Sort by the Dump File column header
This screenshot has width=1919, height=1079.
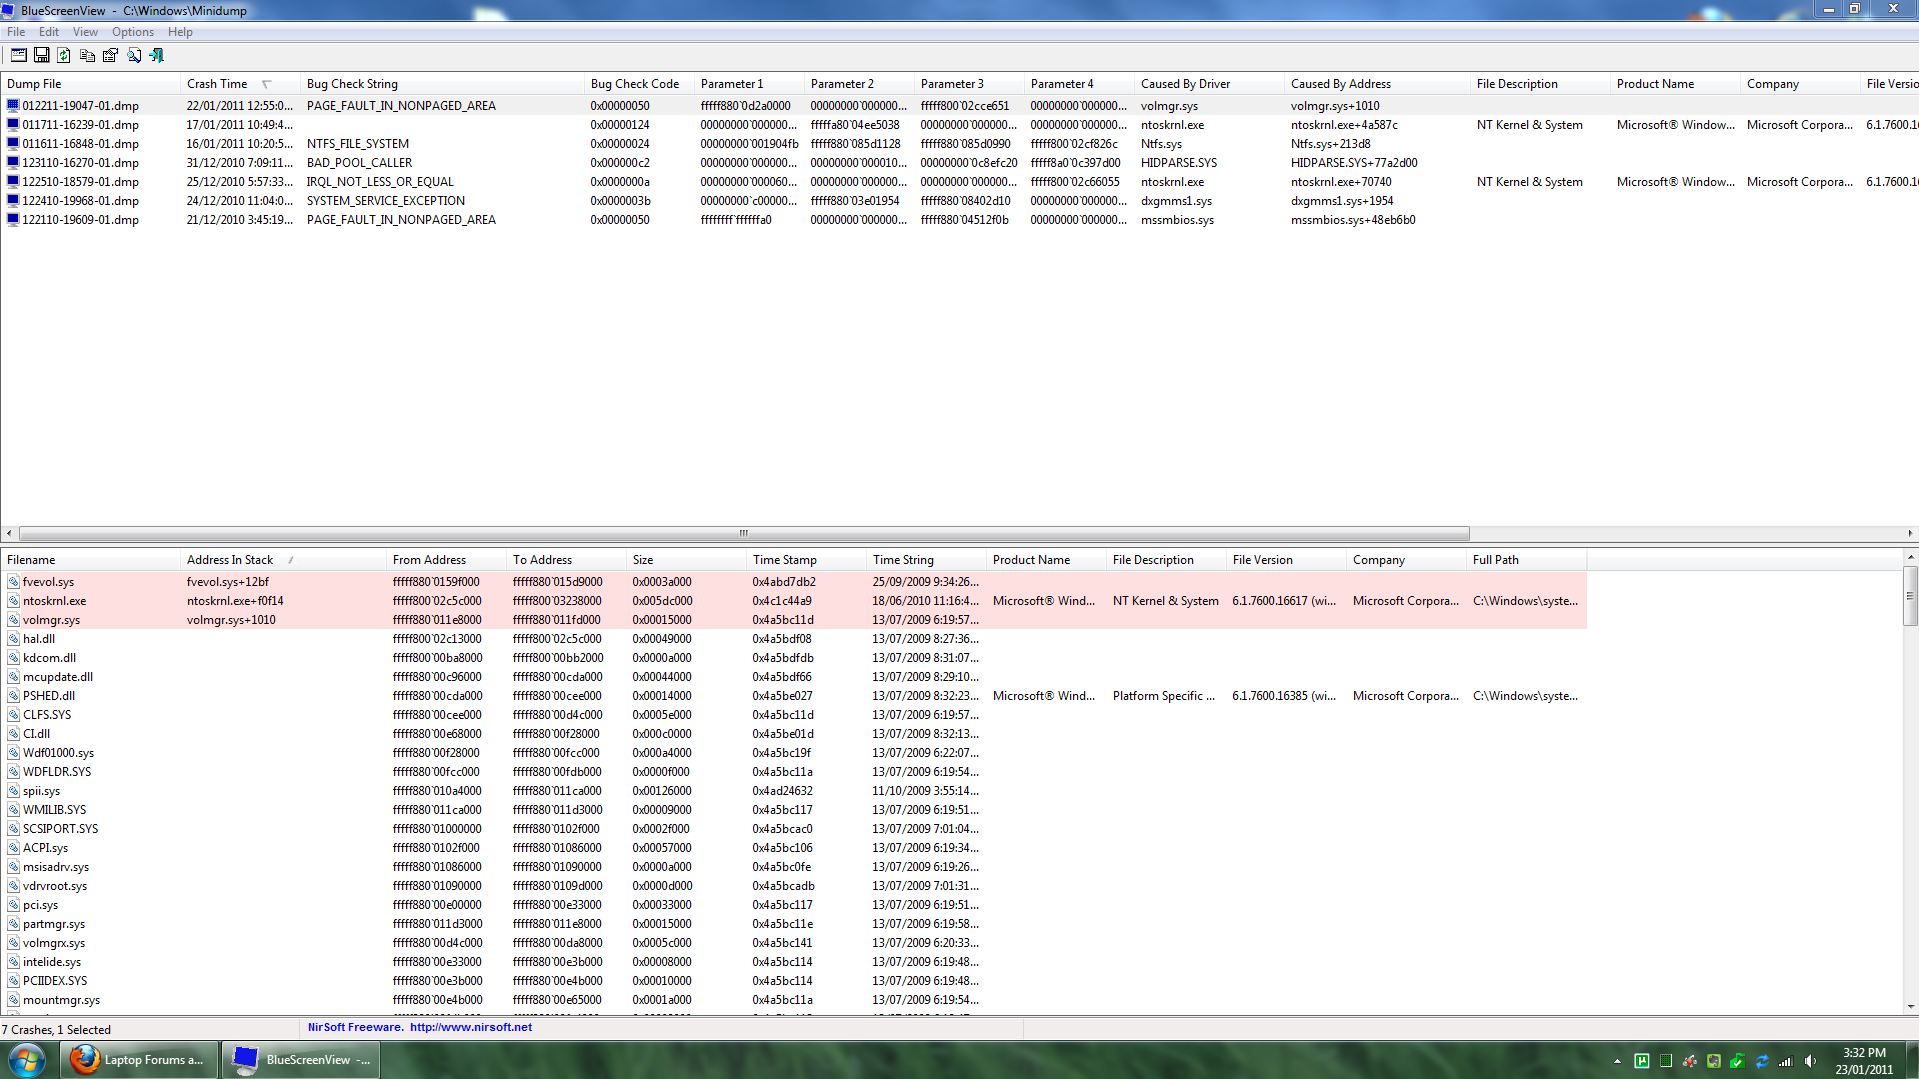[90, 84]
